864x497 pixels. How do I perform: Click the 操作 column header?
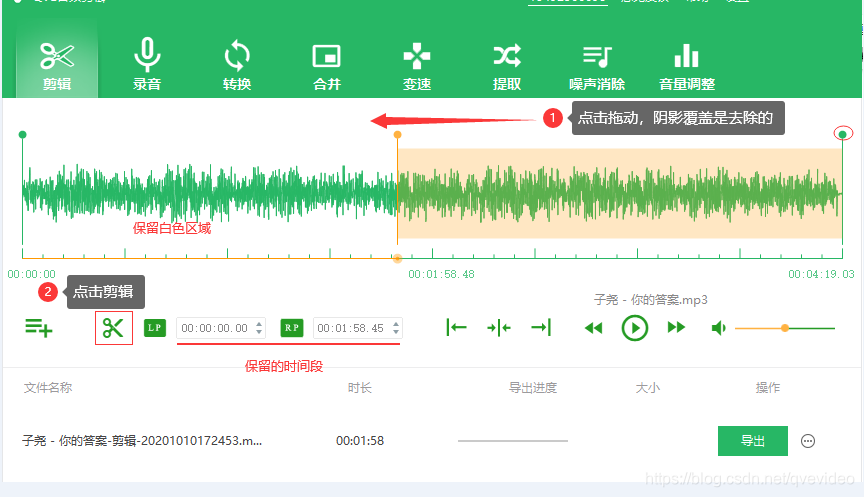click(768, 388)
